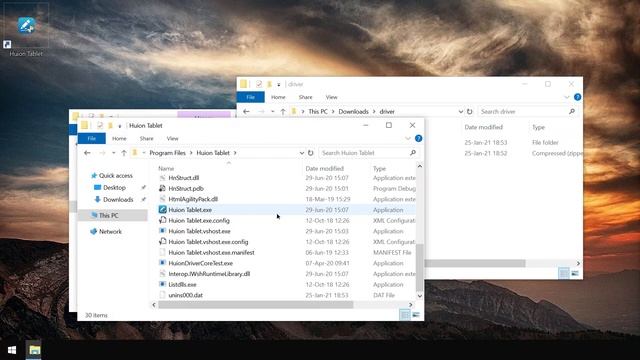Switch to details view in driver window

click(564, 273)
